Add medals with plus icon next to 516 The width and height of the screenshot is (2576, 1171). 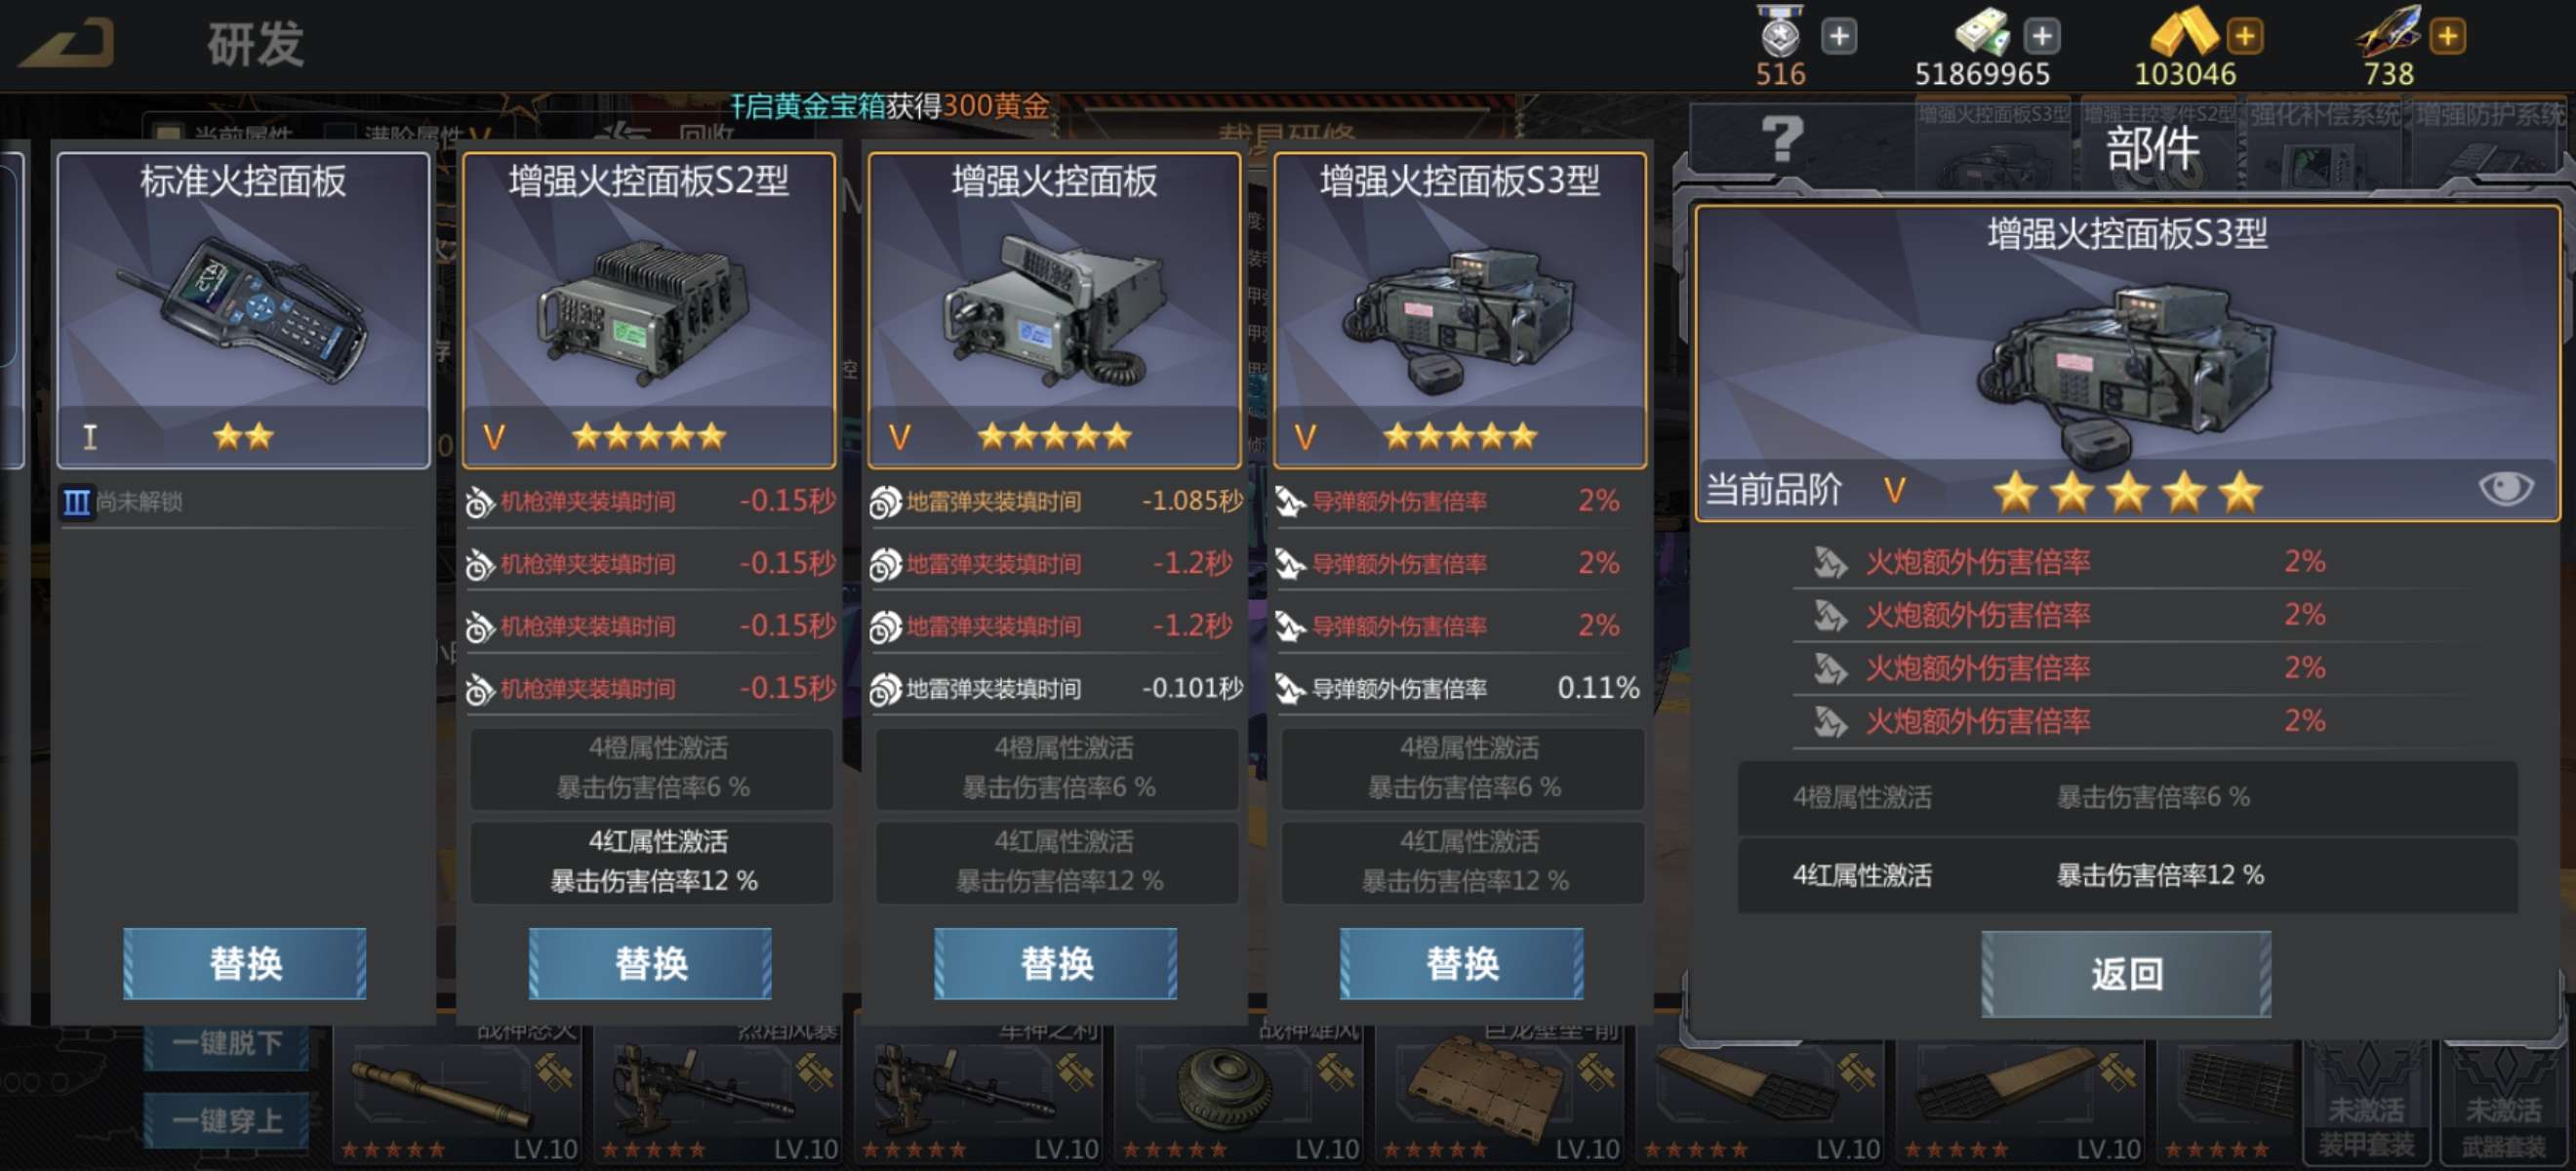[1838, 37]
